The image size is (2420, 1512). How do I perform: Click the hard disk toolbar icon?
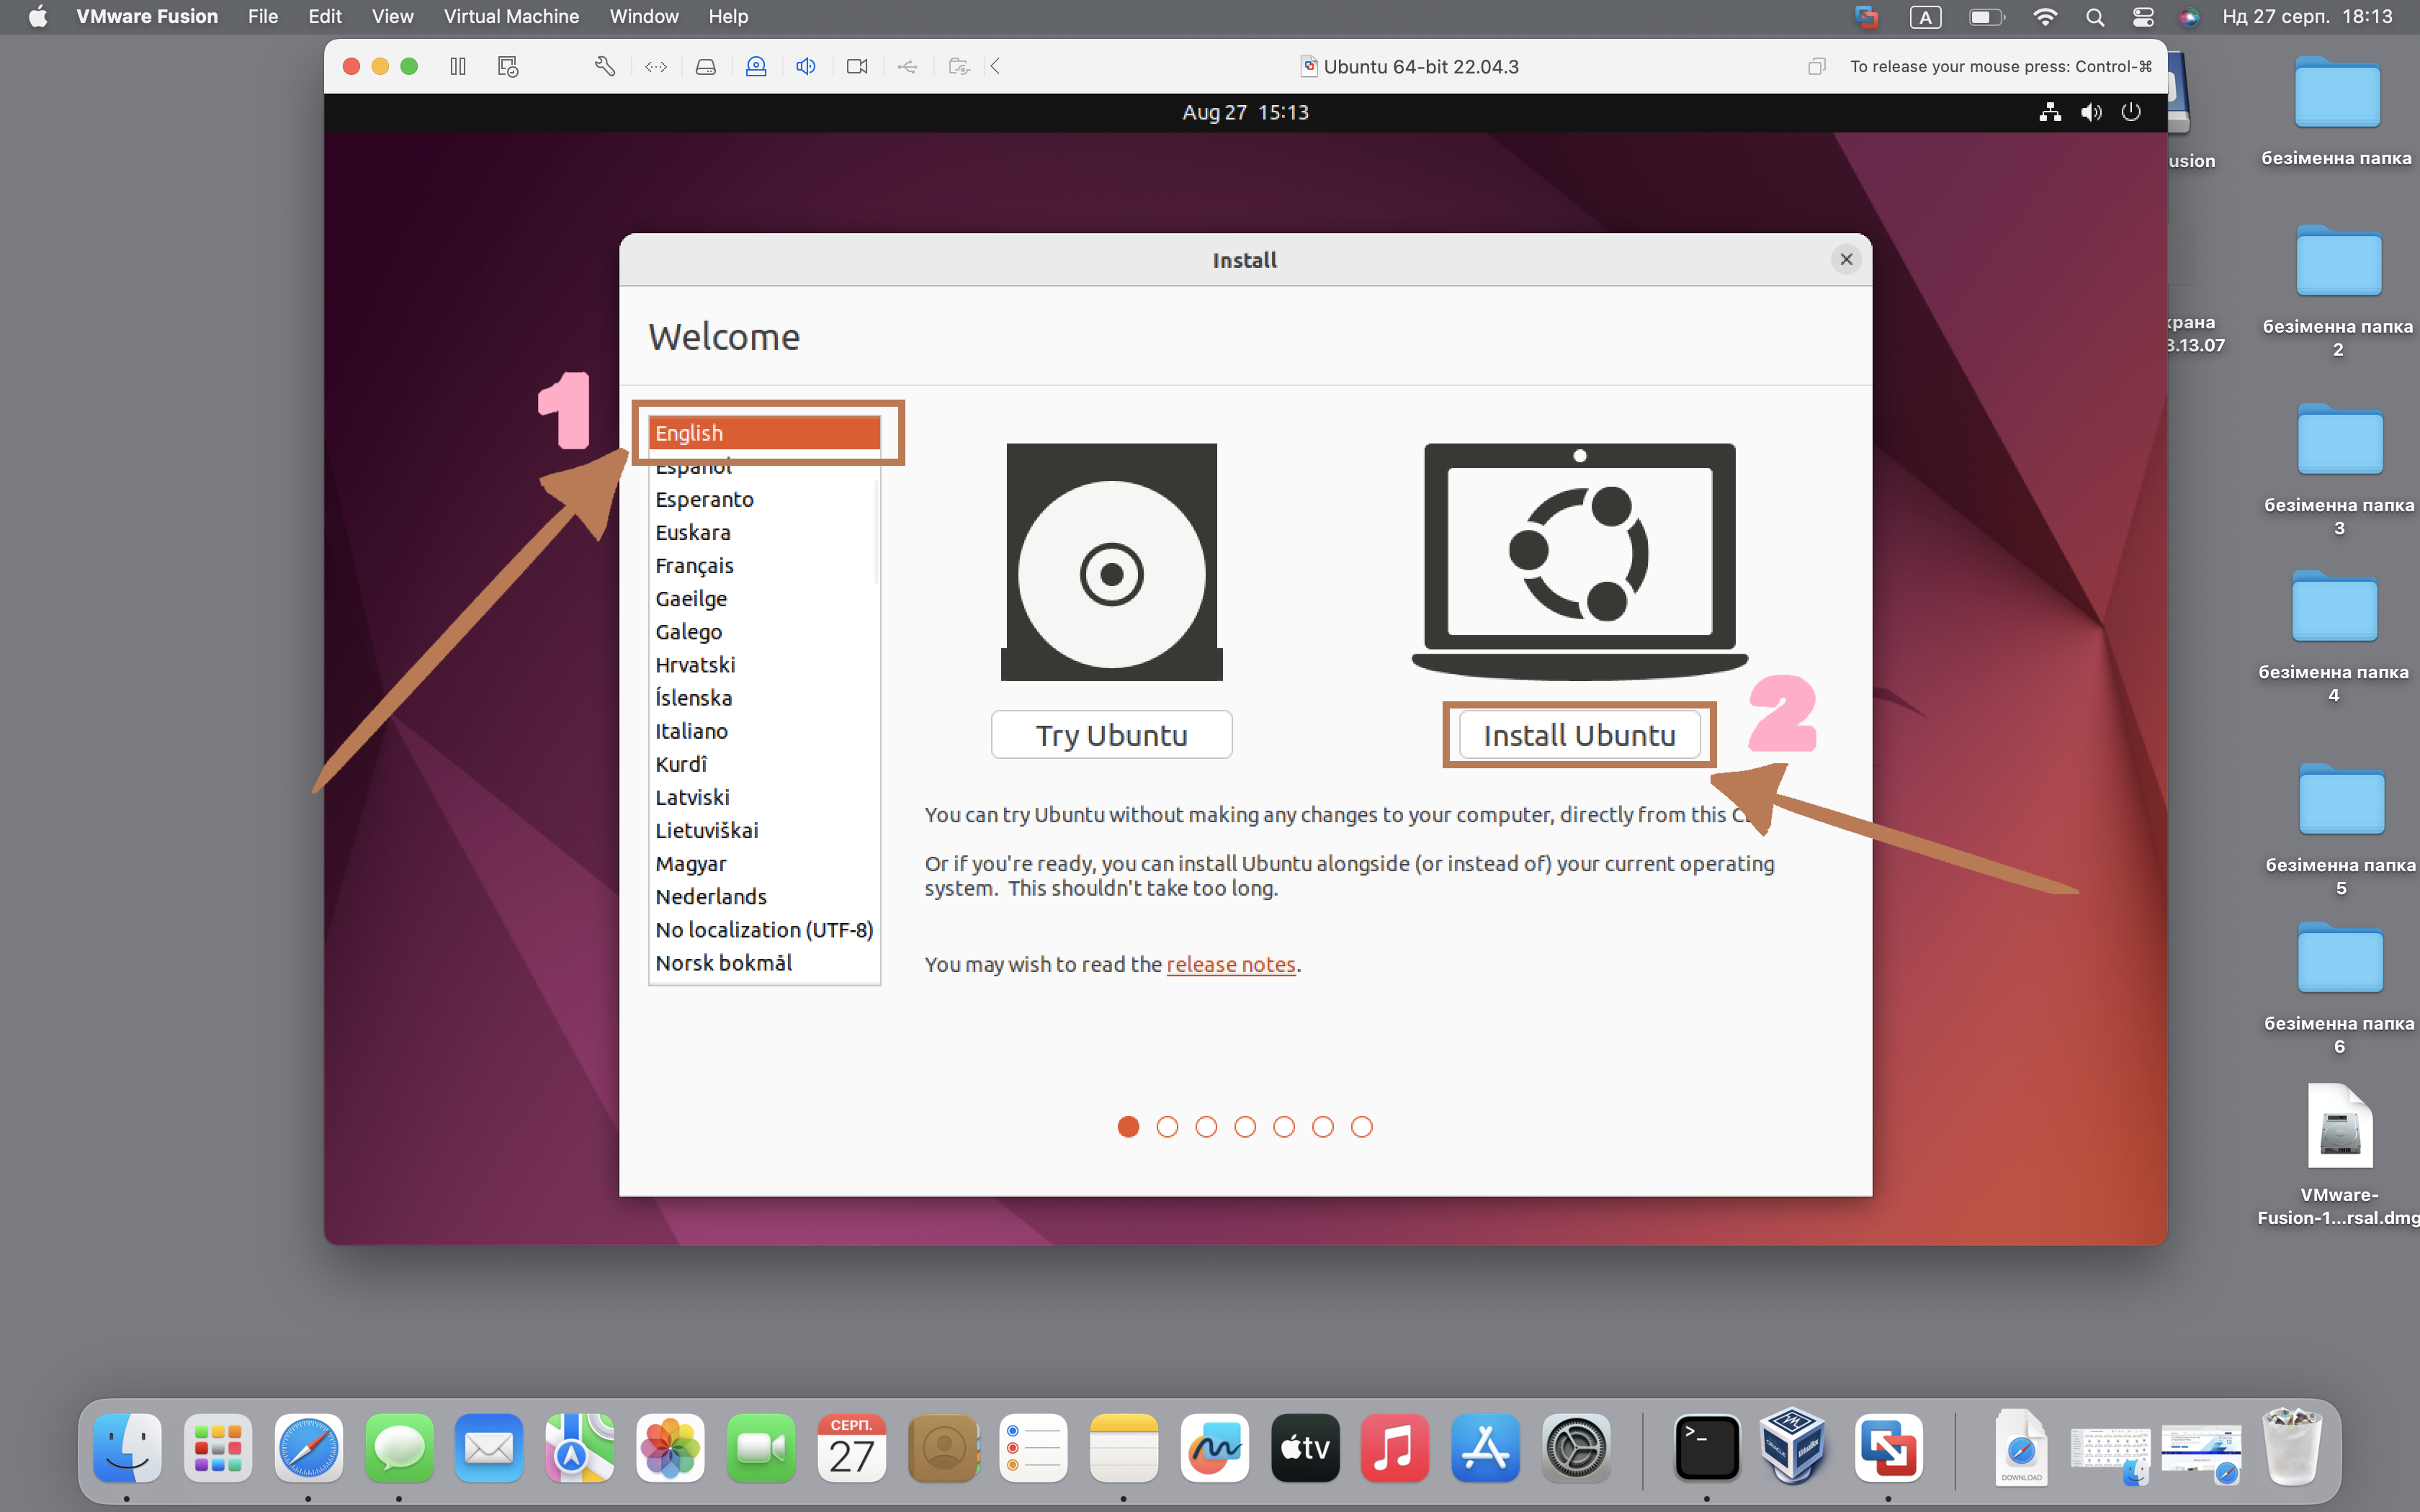pos(706,66)
